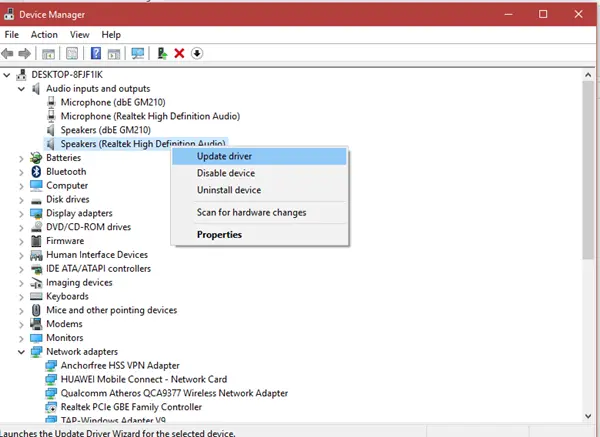The width and height of the screenshot is (600, 437).
Task: Expand the Disk drives category
Action: [21, 199]
